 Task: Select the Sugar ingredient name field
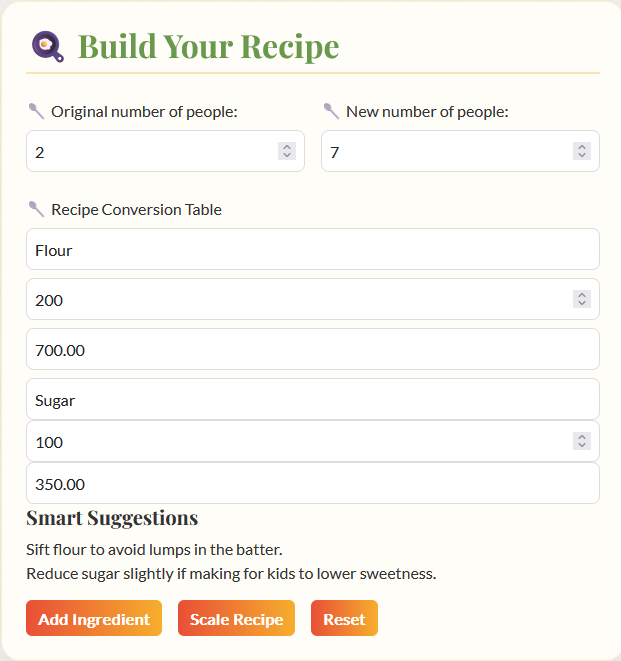click(313, 399)
